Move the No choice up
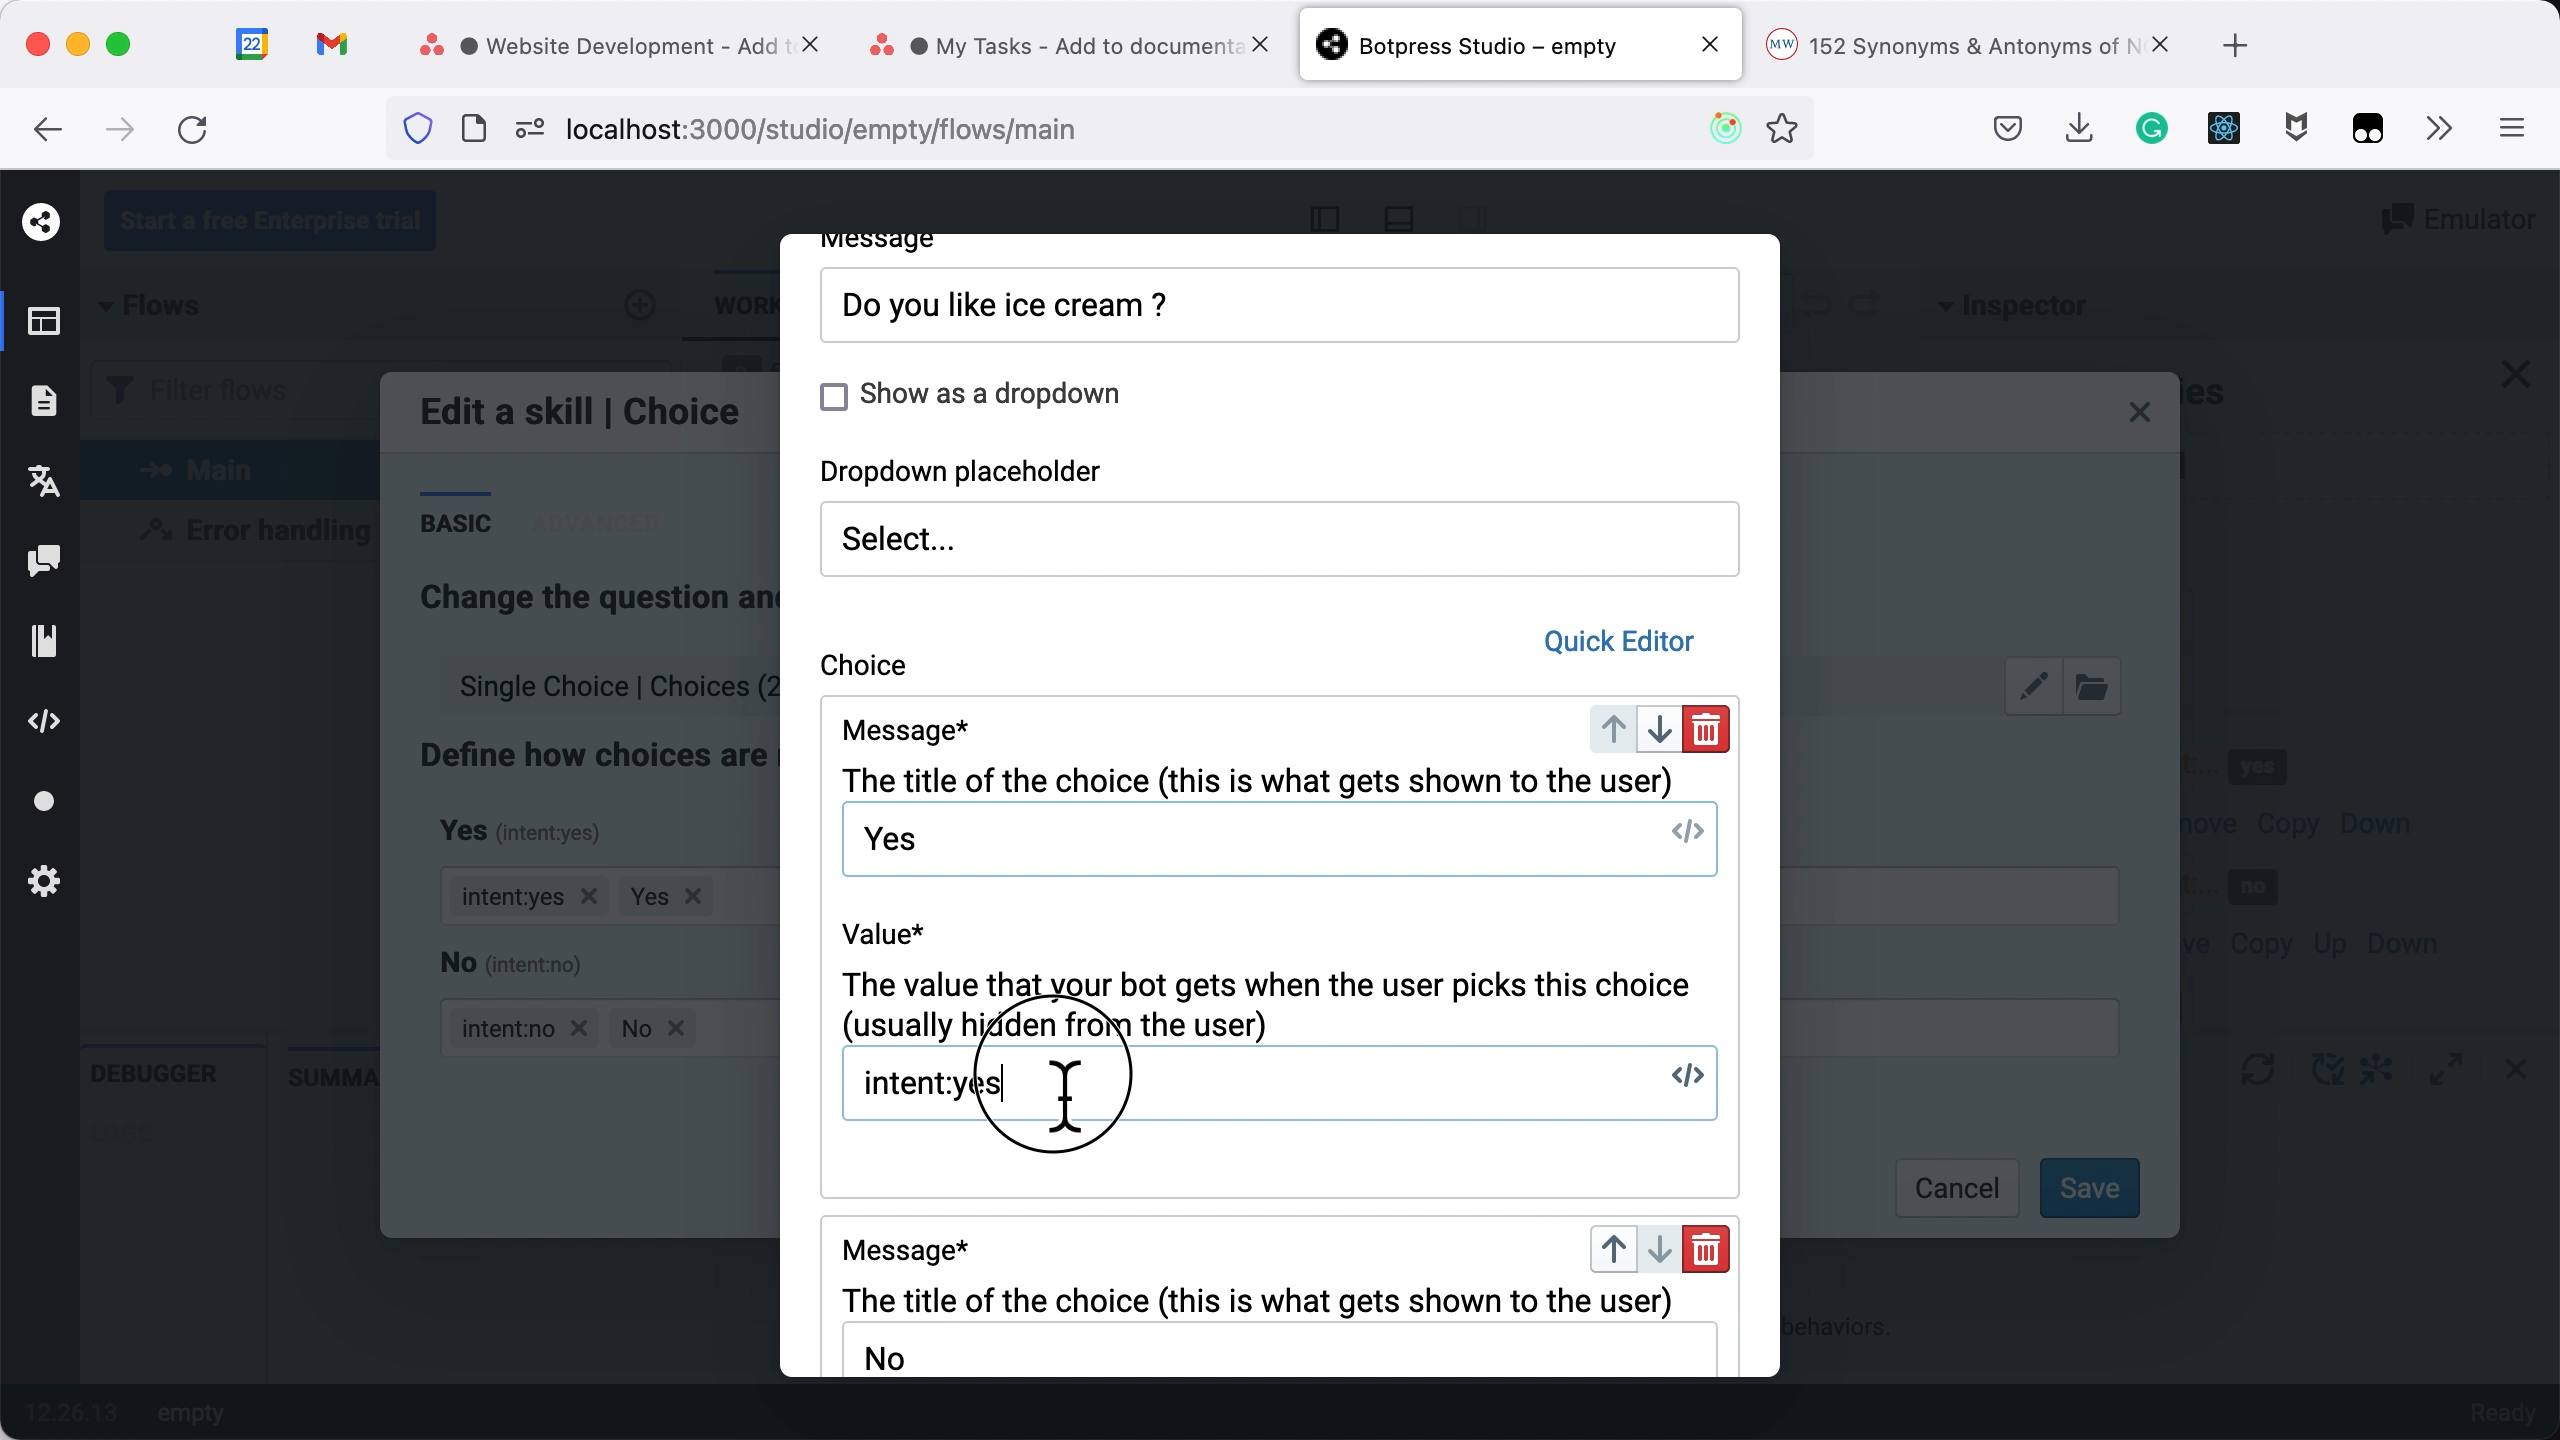 tap(1613, 1249)
